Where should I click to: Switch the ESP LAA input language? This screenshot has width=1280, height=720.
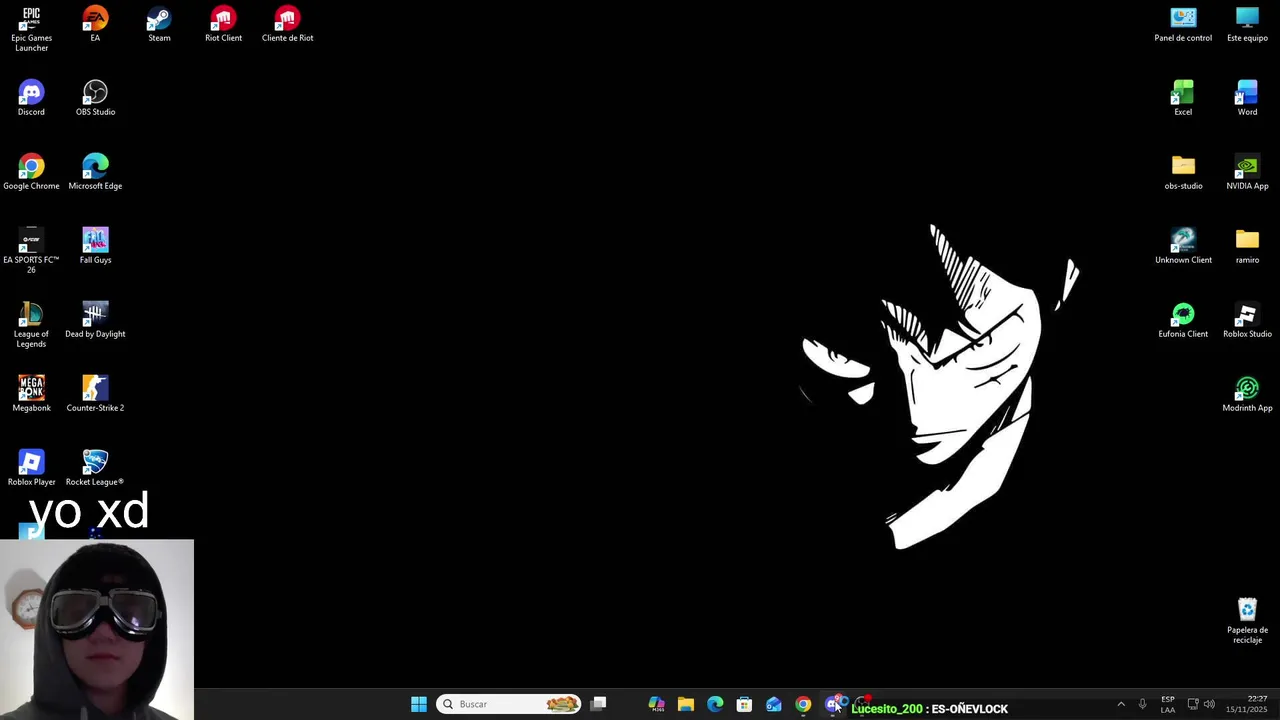pos(1168,704)
